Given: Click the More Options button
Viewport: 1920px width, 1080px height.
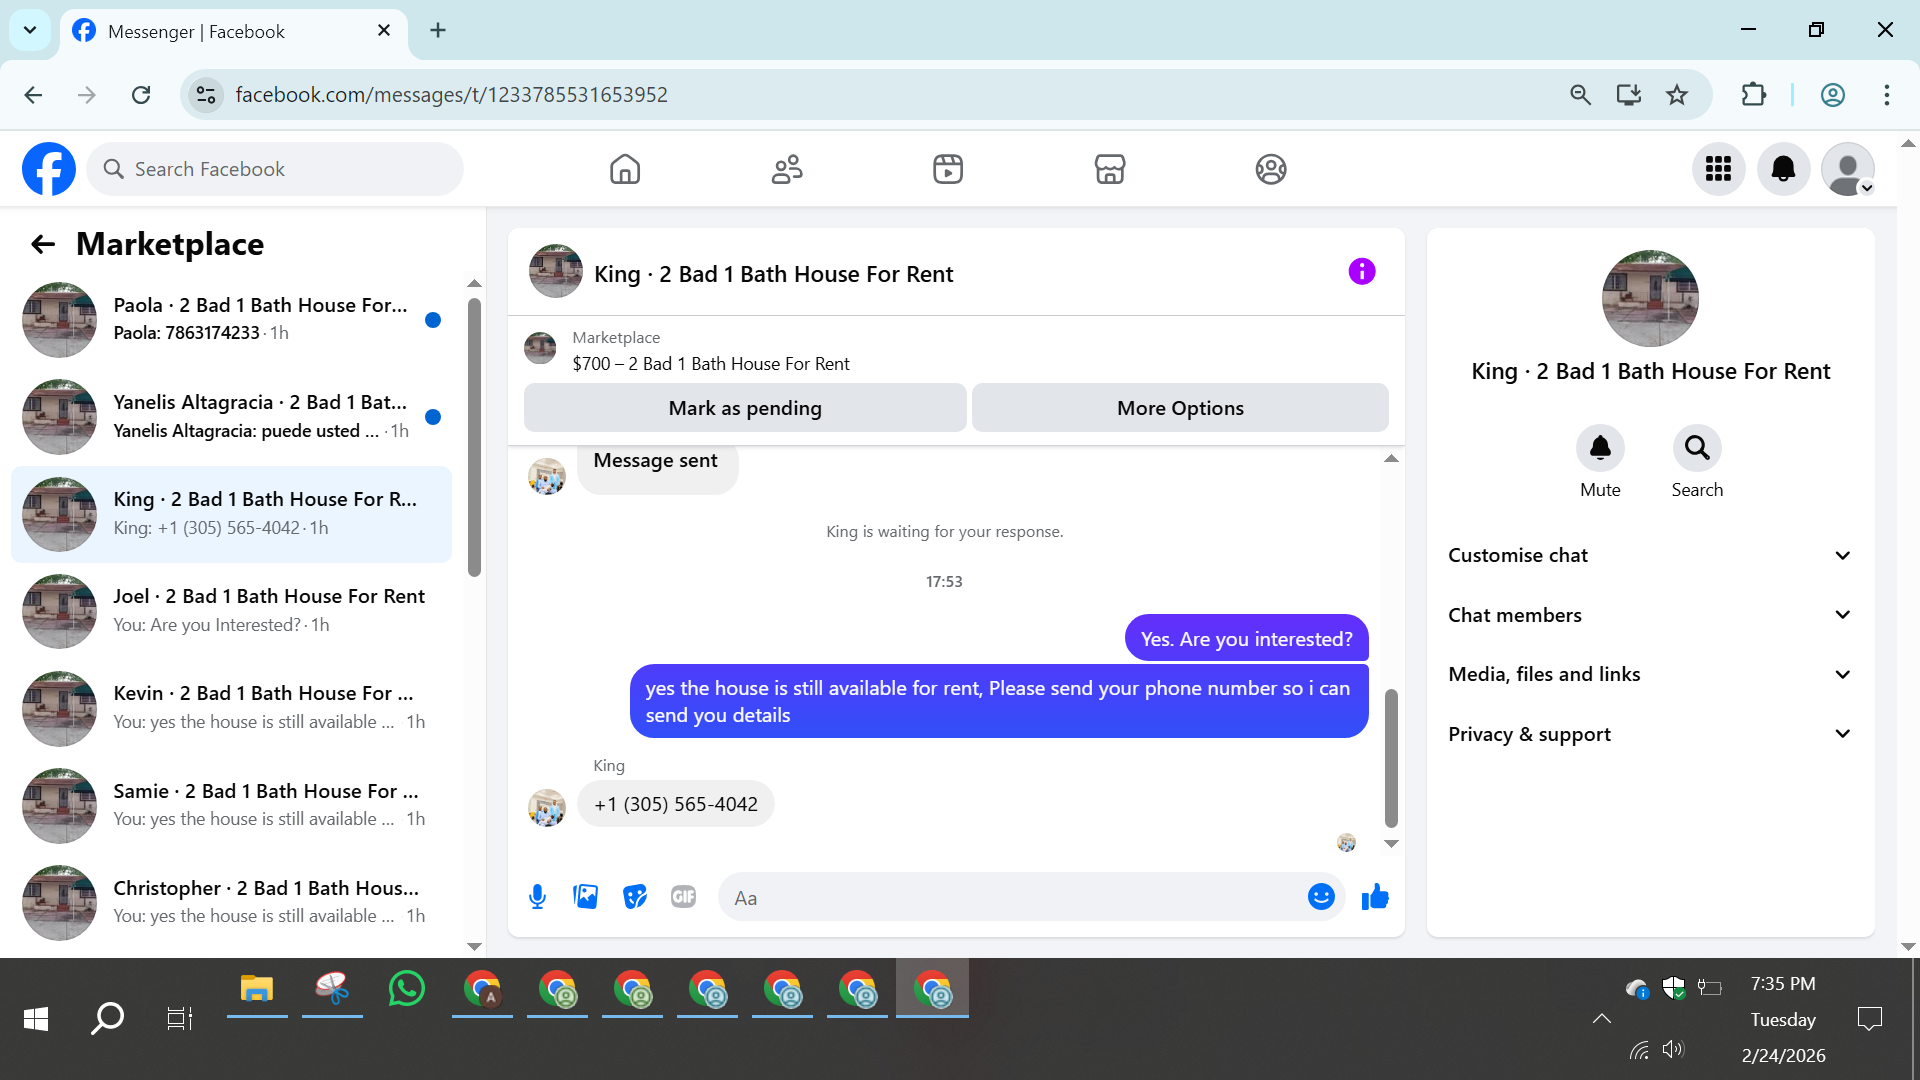Looking at the screenshot, I should [1180, 408].
